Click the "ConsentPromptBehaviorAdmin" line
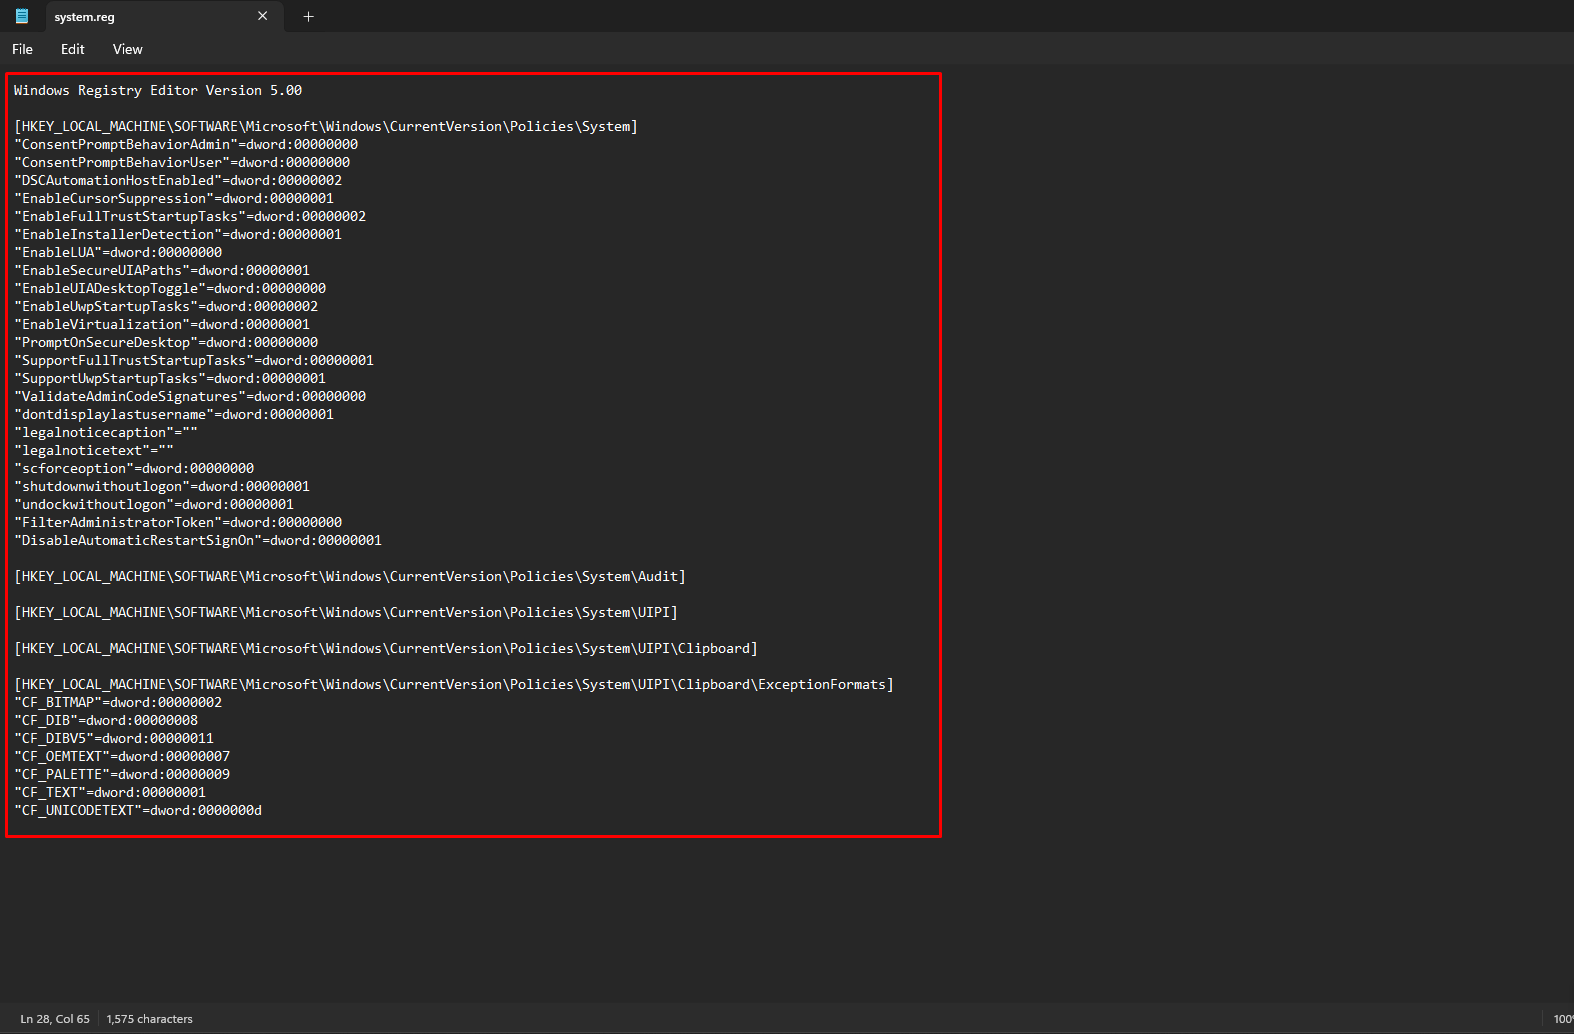The height and width of the screenshot is (1034, 1574). (186, 144)
